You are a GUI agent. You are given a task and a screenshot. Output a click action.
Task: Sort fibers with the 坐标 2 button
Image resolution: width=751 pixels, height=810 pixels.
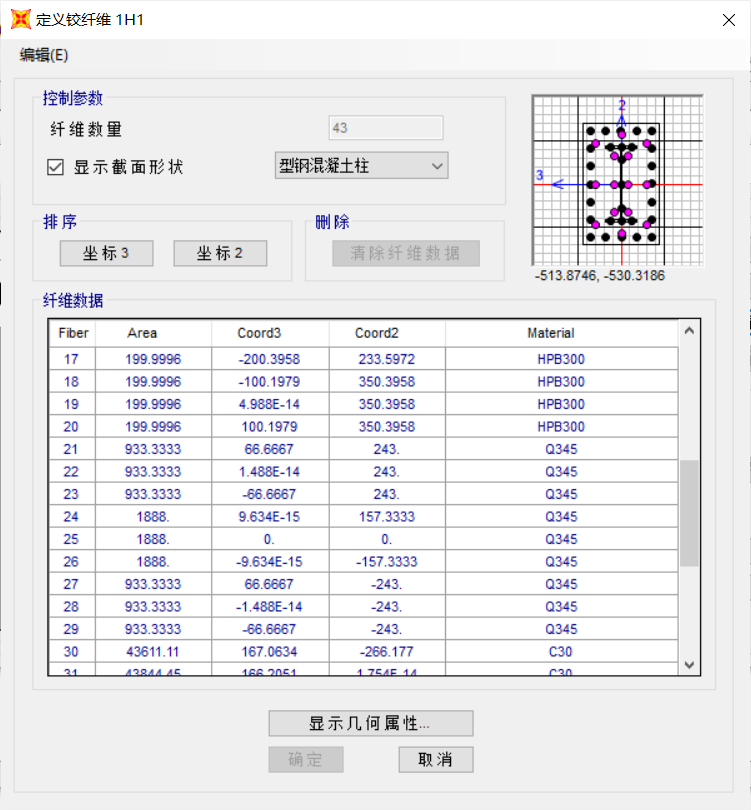[220, 253]
